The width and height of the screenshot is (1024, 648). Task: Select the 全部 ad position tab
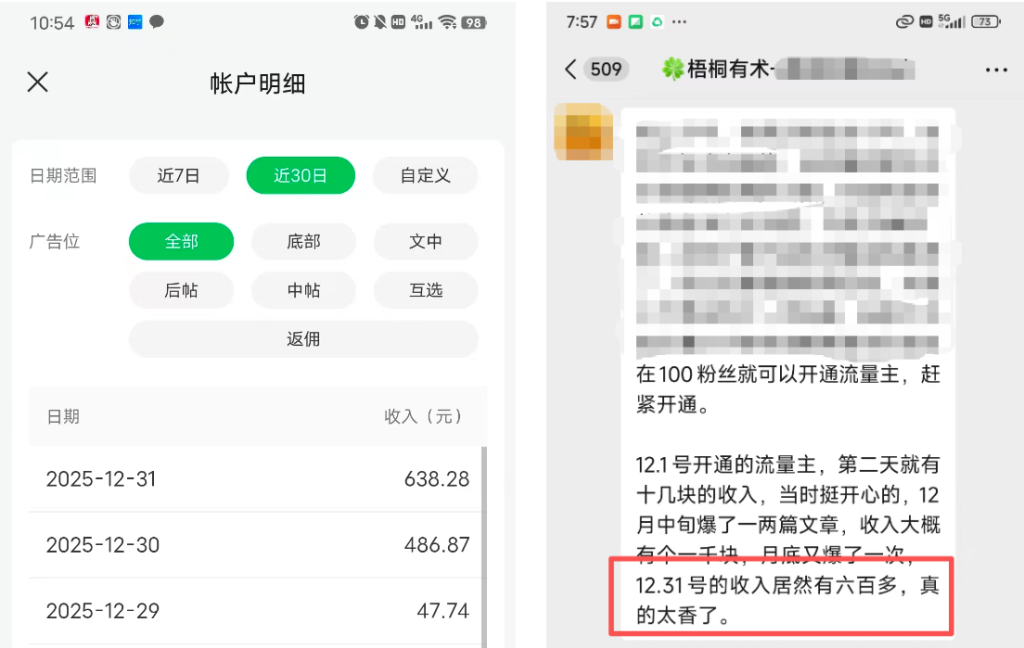(181, 241)
